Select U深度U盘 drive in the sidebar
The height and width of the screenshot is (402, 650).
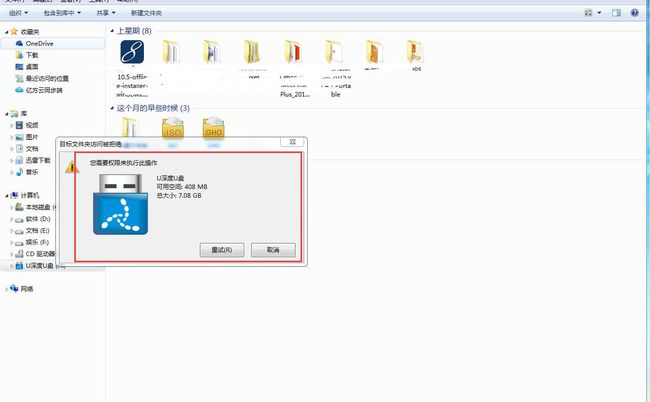click(39, 266)
